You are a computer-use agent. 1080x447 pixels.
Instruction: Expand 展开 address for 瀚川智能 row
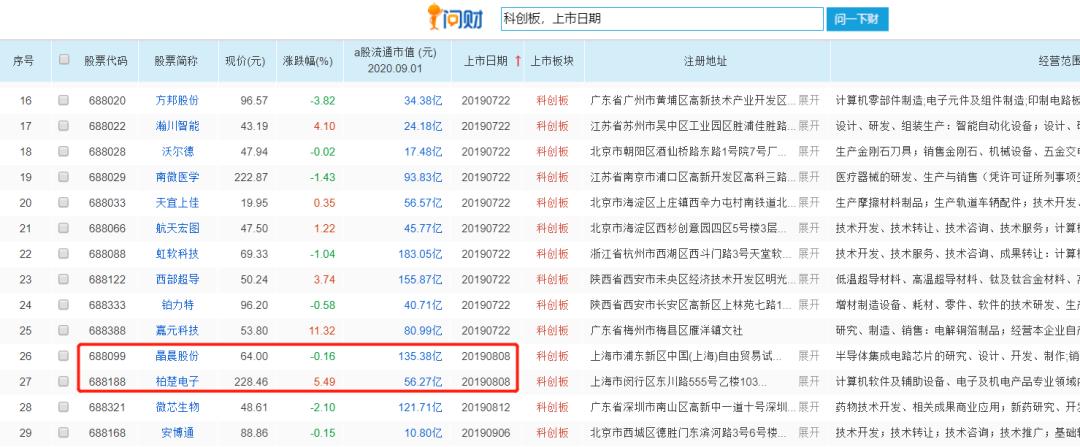(809, 126)
